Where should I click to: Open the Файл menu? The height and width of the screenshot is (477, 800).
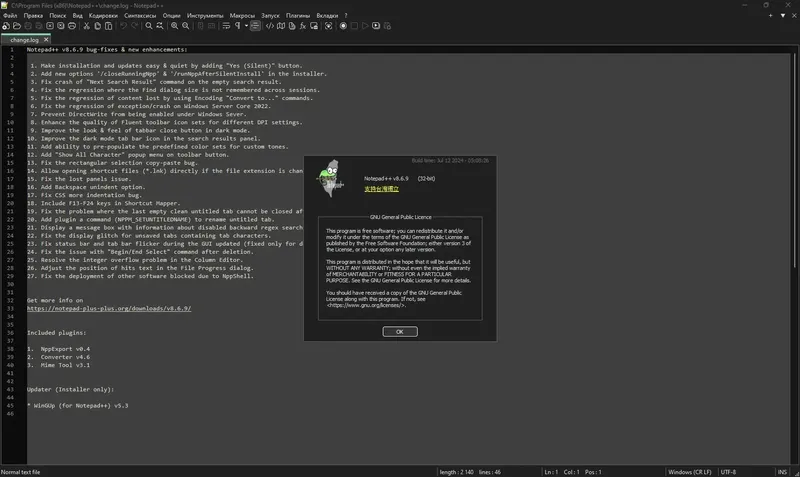point(10,15)
